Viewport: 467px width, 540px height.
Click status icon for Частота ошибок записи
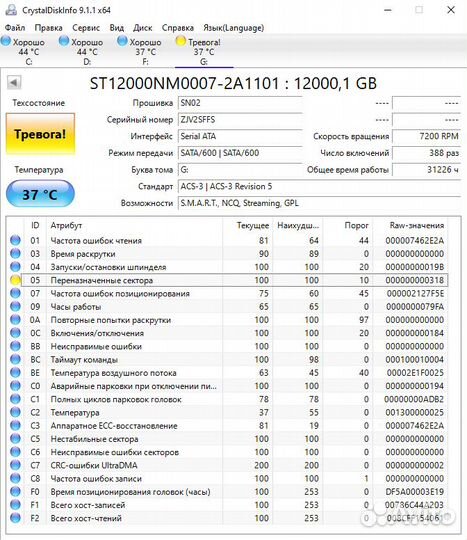coord(15,478)
